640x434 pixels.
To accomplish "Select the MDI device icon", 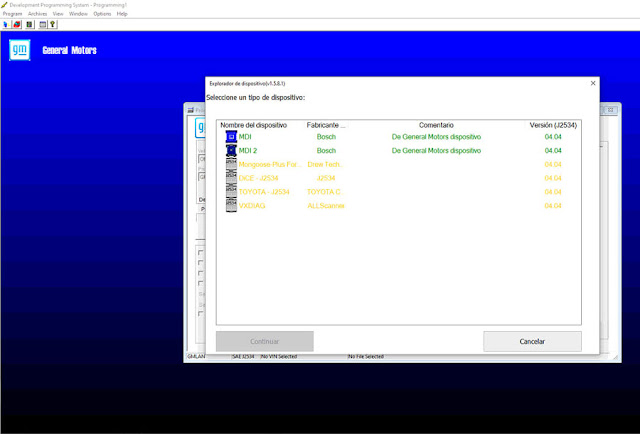I will pyautogui.click(x=231, y=137).
